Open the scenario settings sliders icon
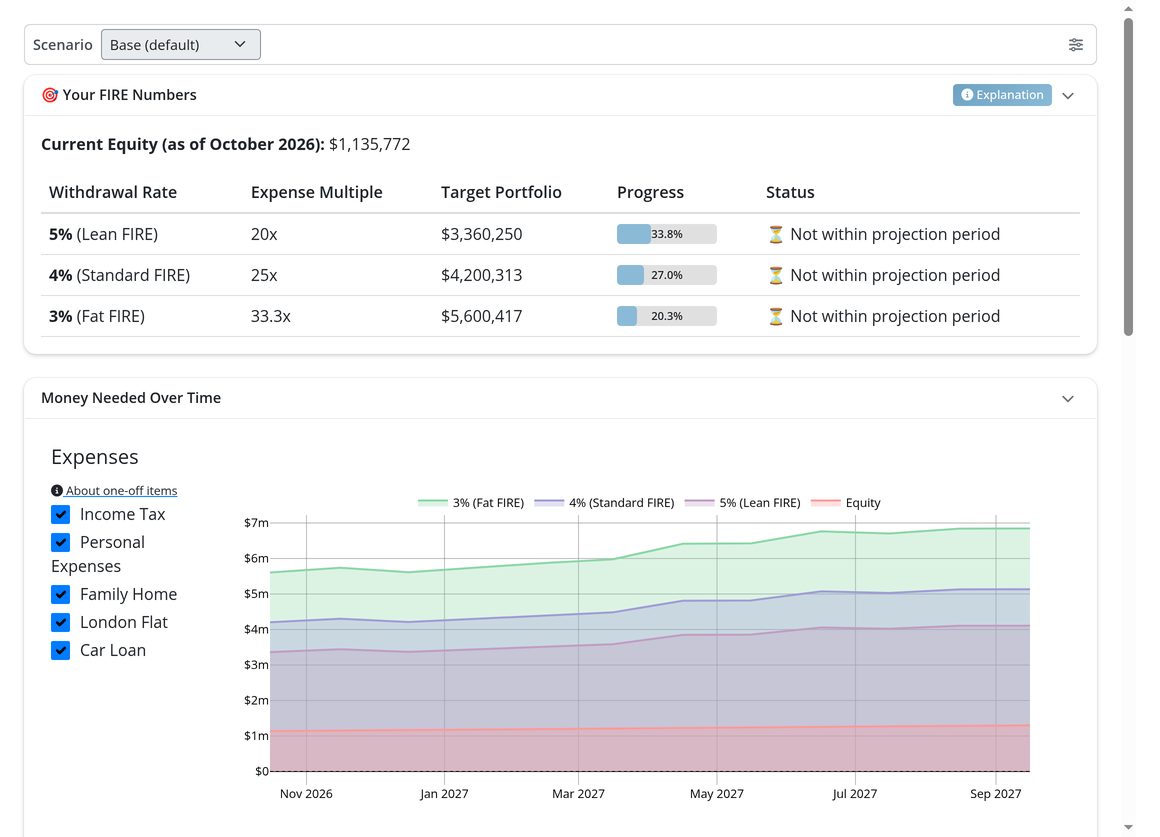 pyautogui.click(x=1076, y=44)
